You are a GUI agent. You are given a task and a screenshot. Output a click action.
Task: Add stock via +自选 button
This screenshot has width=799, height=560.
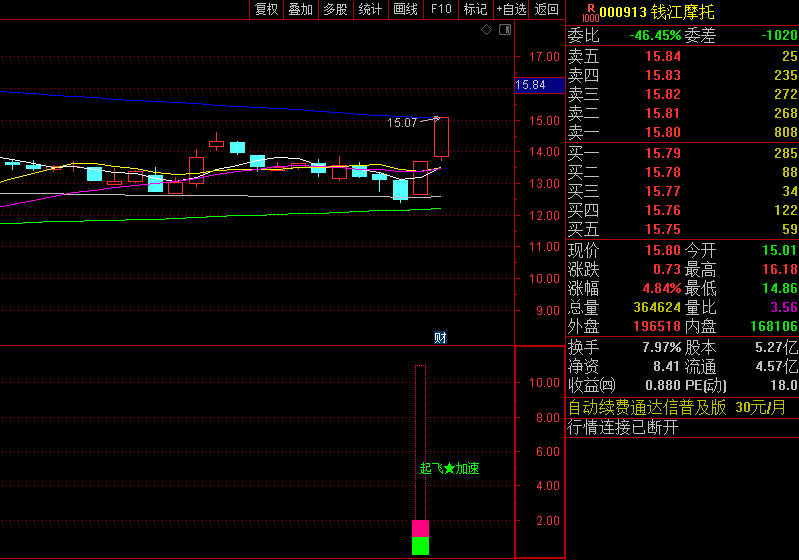tap(512, 9)
